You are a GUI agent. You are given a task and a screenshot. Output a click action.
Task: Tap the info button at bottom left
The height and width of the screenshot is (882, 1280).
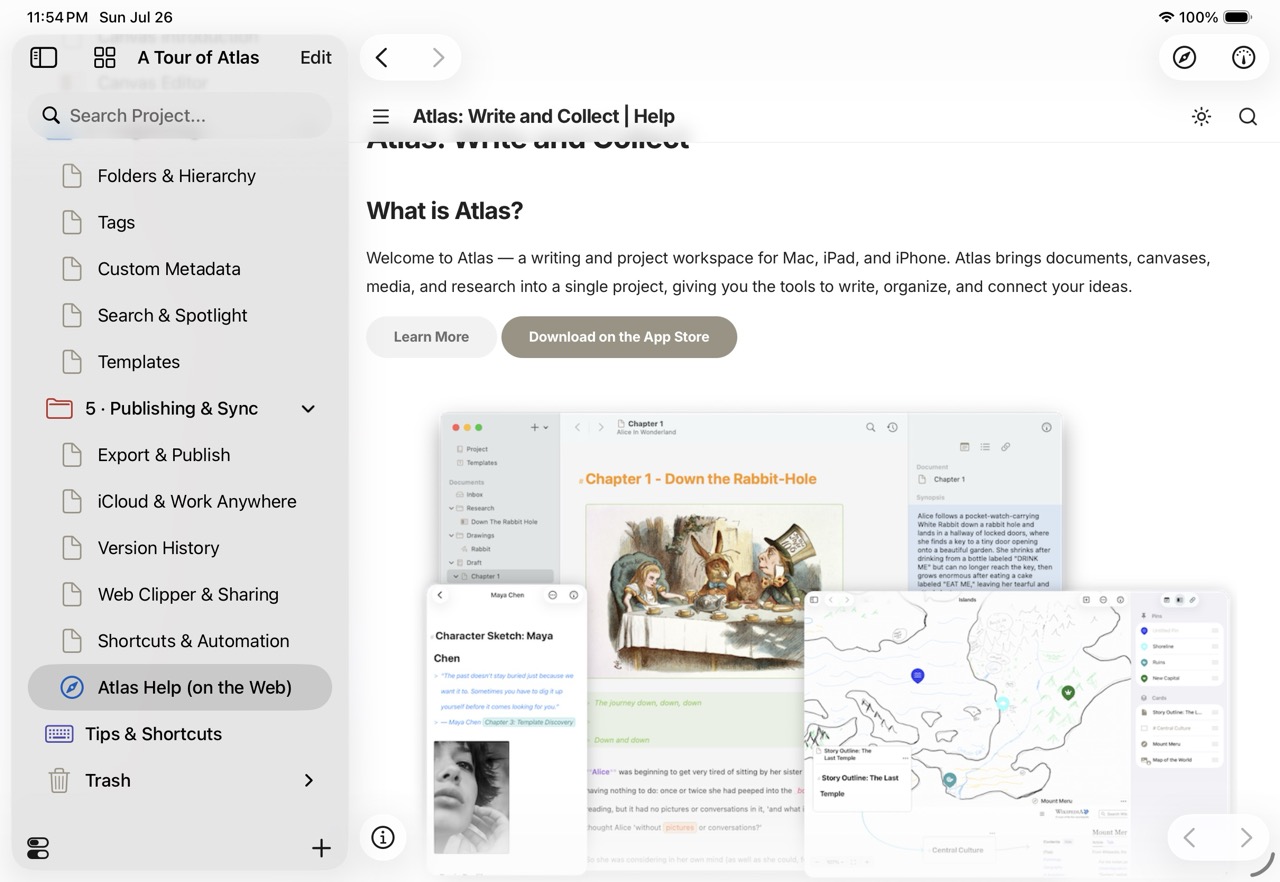(383, 838)
